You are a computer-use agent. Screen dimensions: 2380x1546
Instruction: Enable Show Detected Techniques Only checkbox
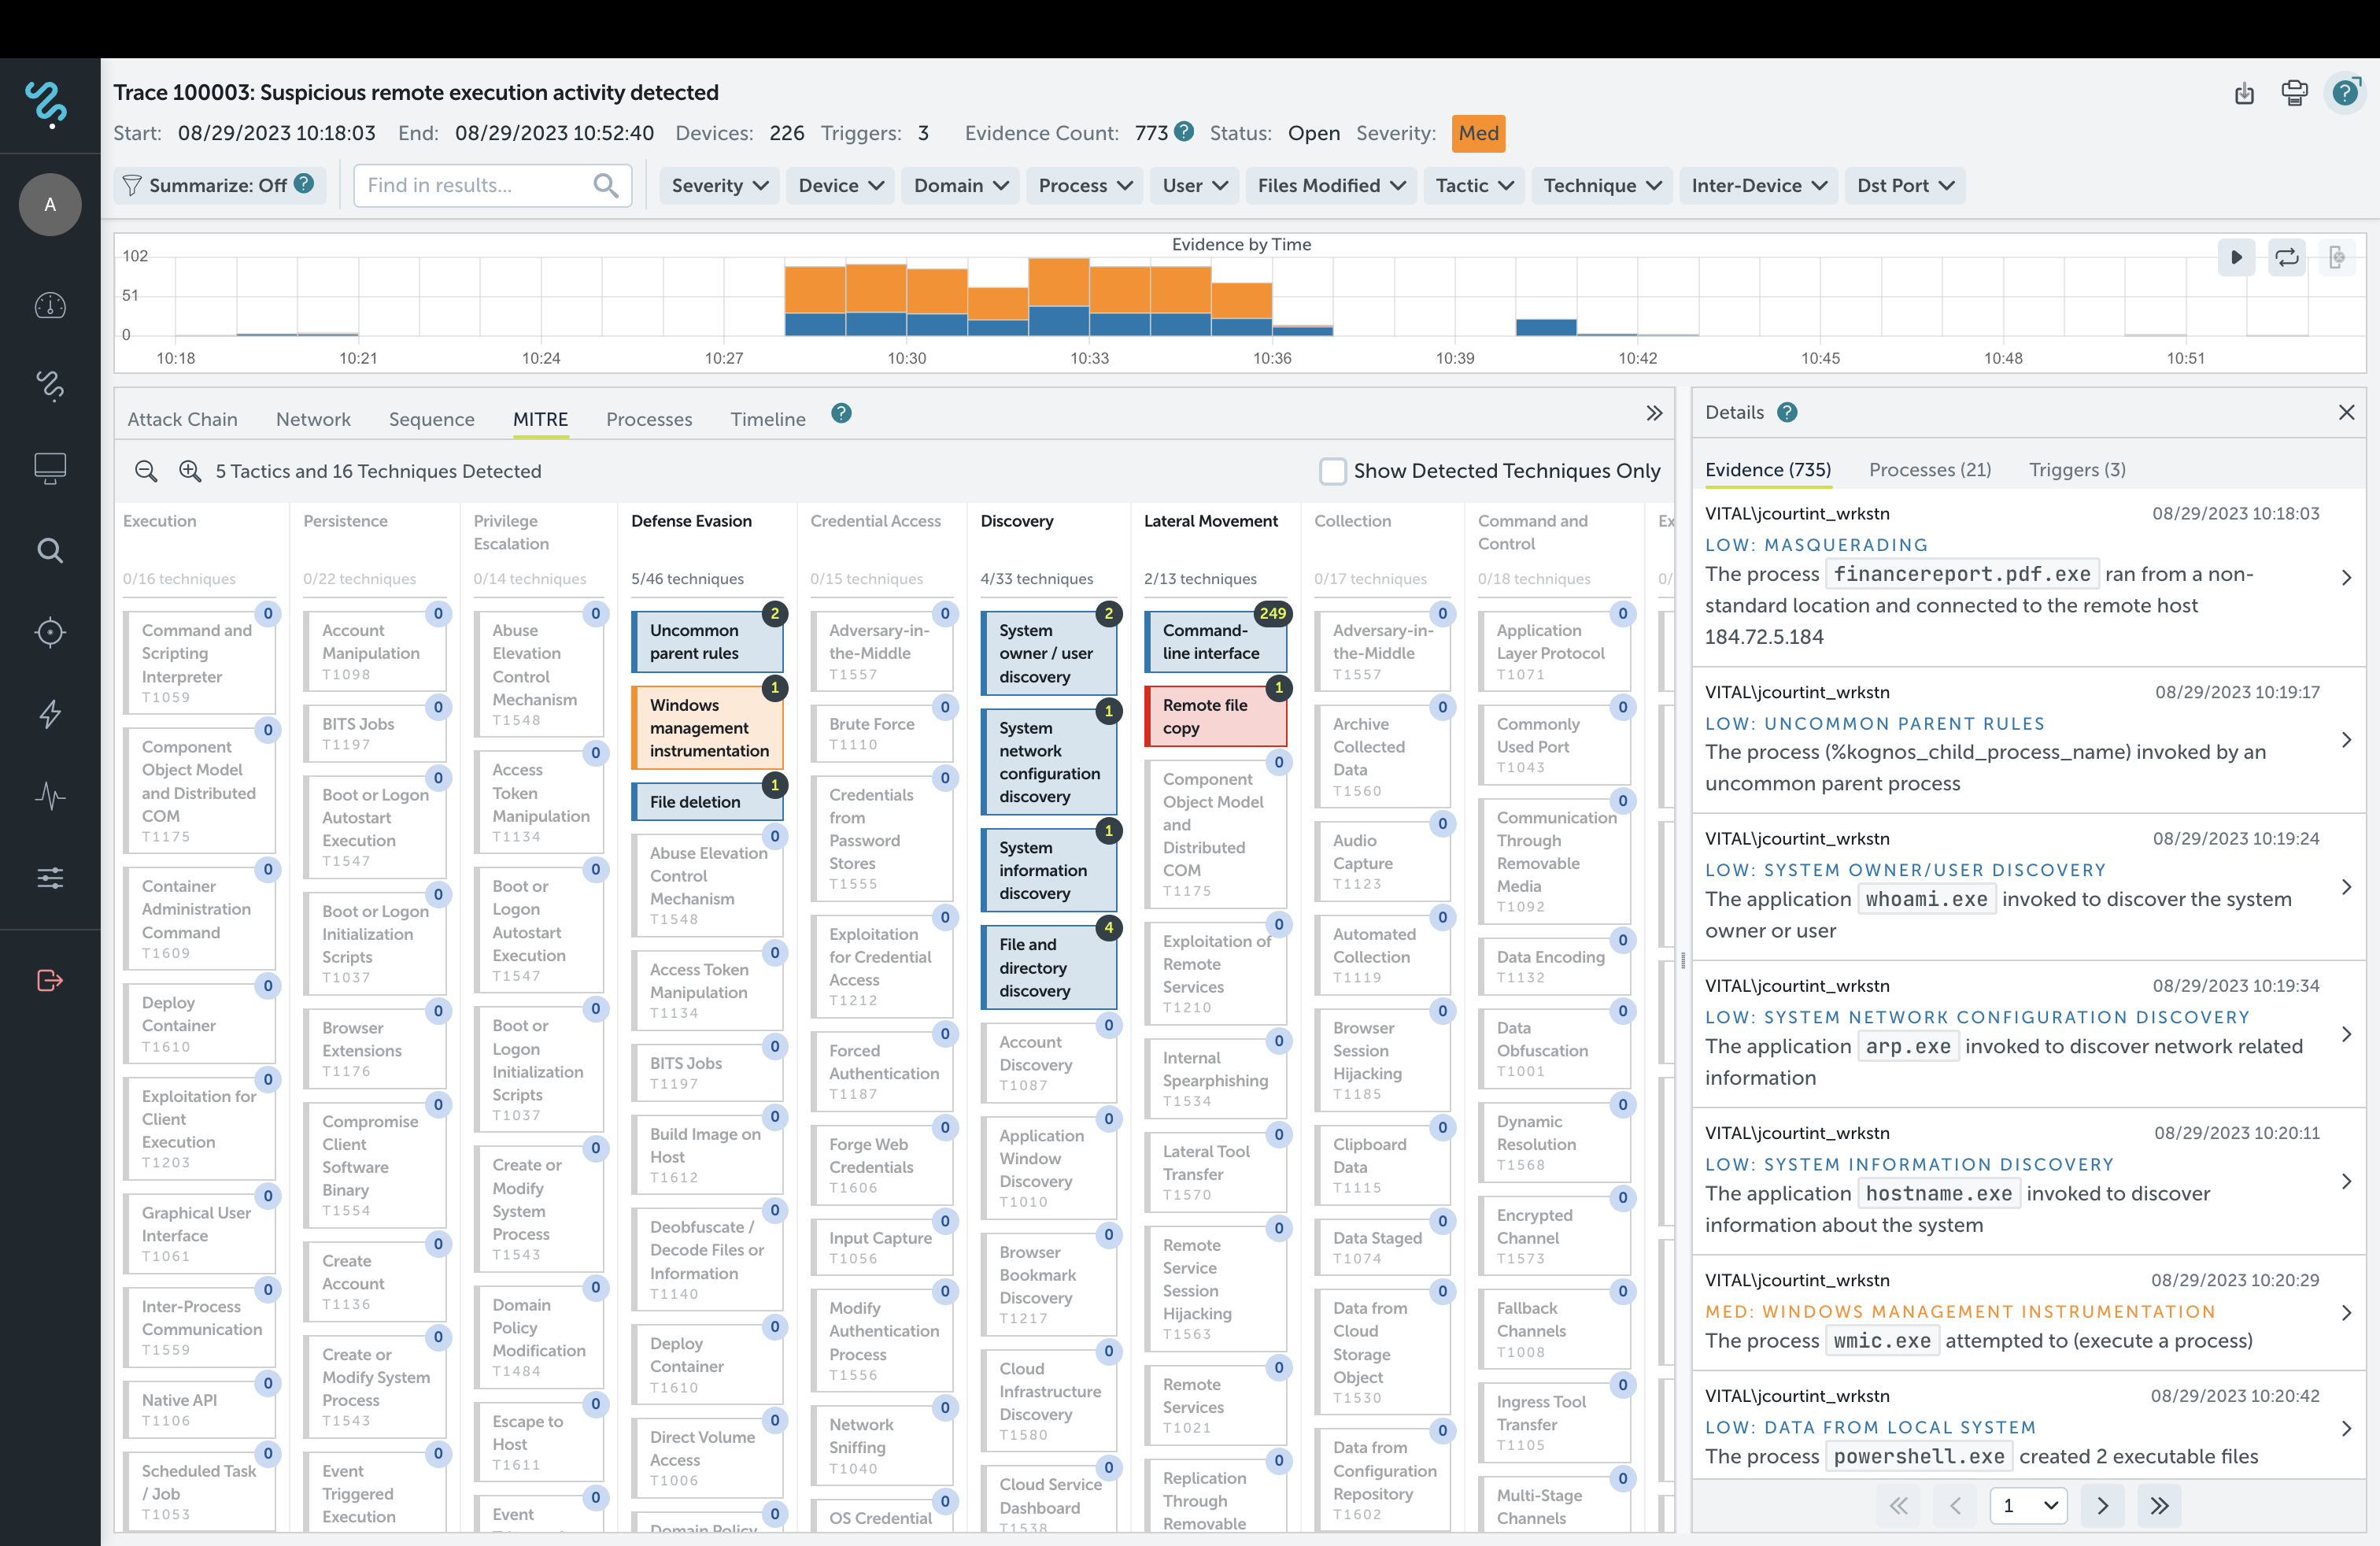pos(1332,471)
